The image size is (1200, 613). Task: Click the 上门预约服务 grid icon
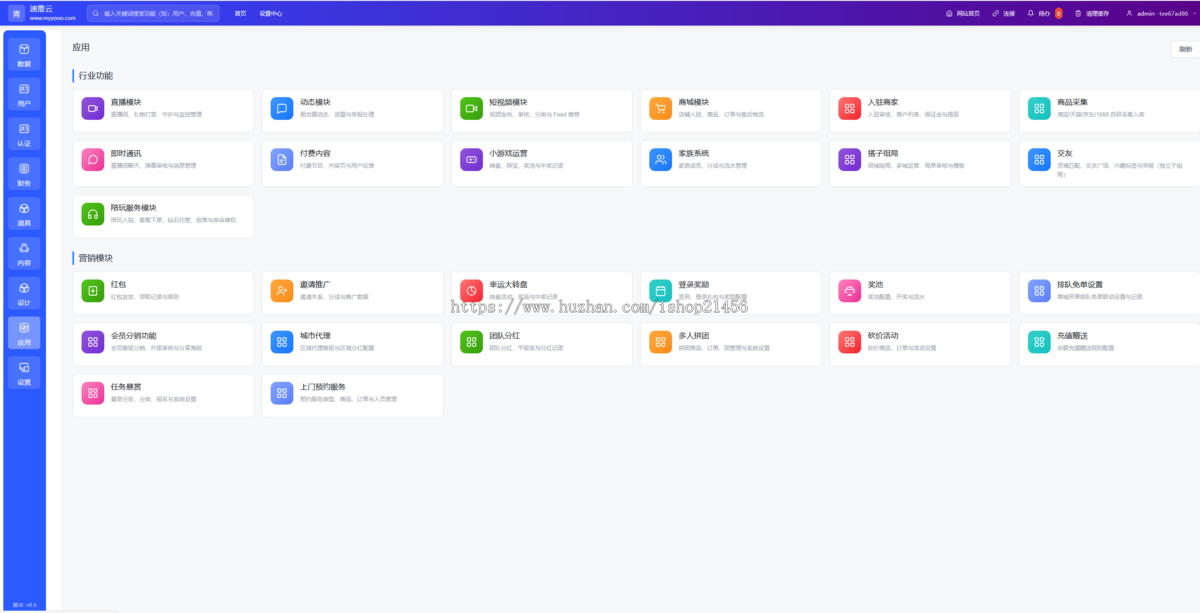pos(282,393)
